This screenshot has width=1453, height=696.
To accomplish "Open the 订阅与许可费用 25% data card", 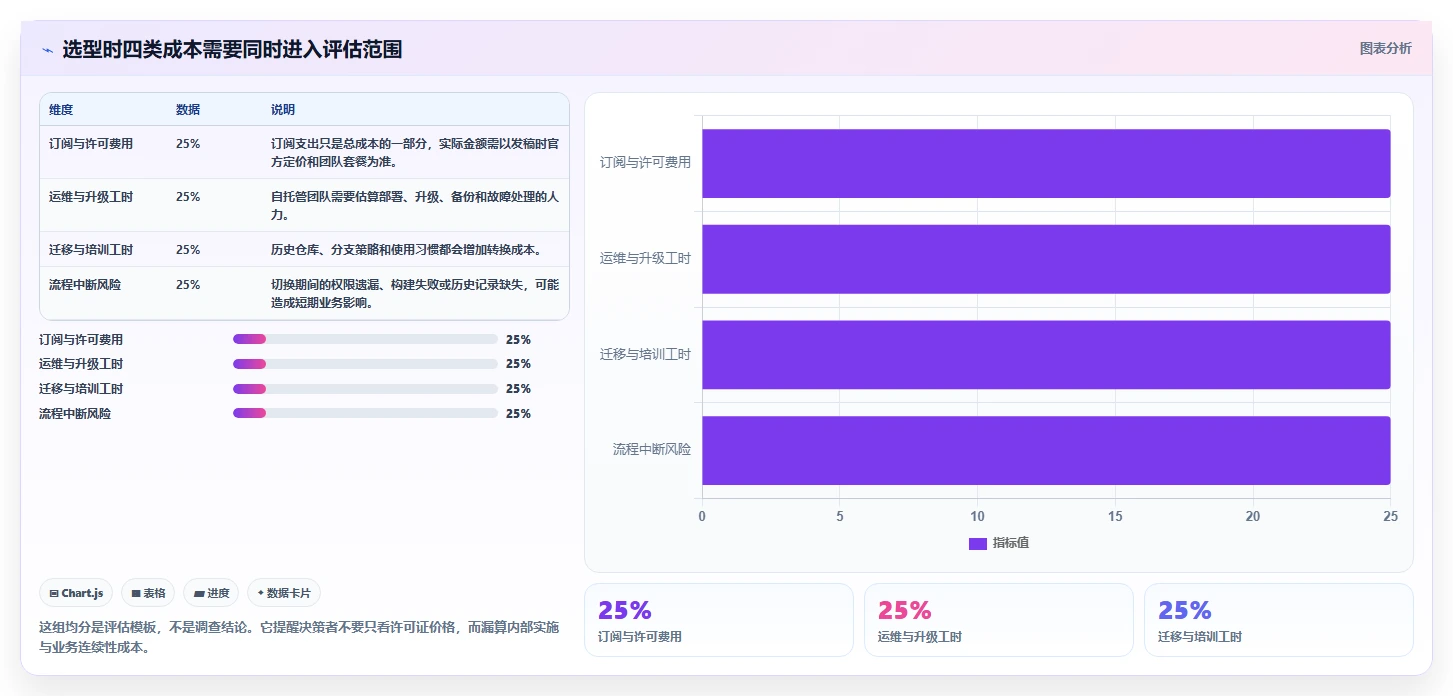I will click(x=719, y=620).
